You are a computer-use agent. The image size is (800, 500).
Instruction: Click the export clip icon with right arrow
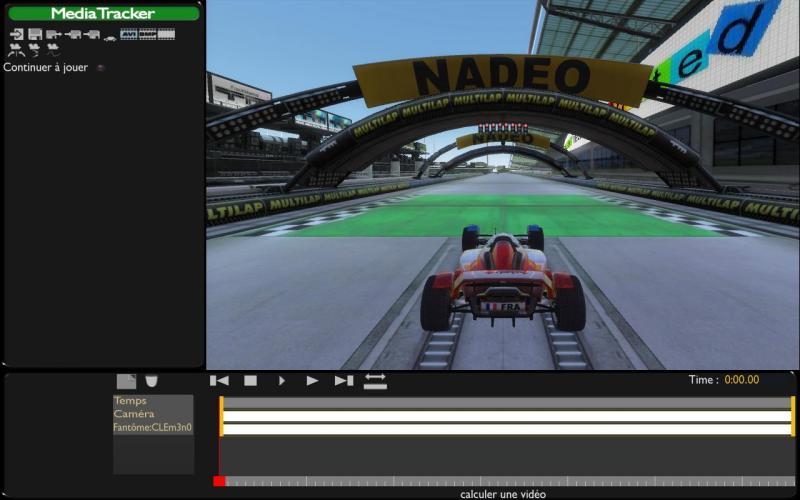point(54,34)
